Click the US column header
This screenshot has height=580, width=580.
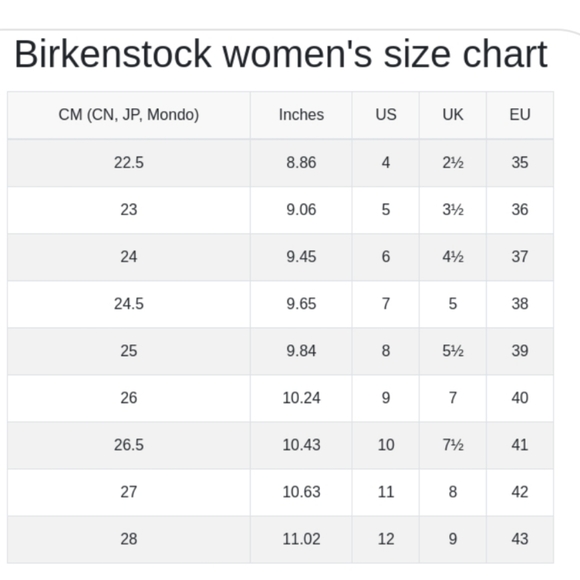[x=386, y=115]
